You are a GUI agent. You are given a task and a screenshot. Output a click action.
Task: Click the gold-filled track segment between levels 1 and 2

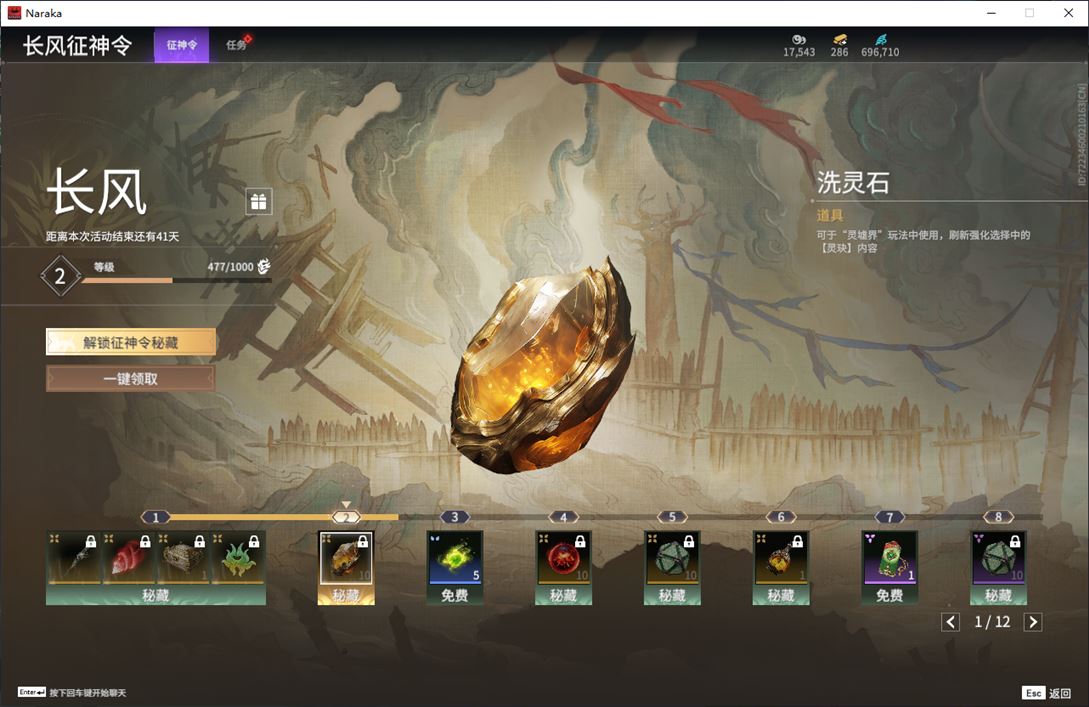tap(251, 517)
